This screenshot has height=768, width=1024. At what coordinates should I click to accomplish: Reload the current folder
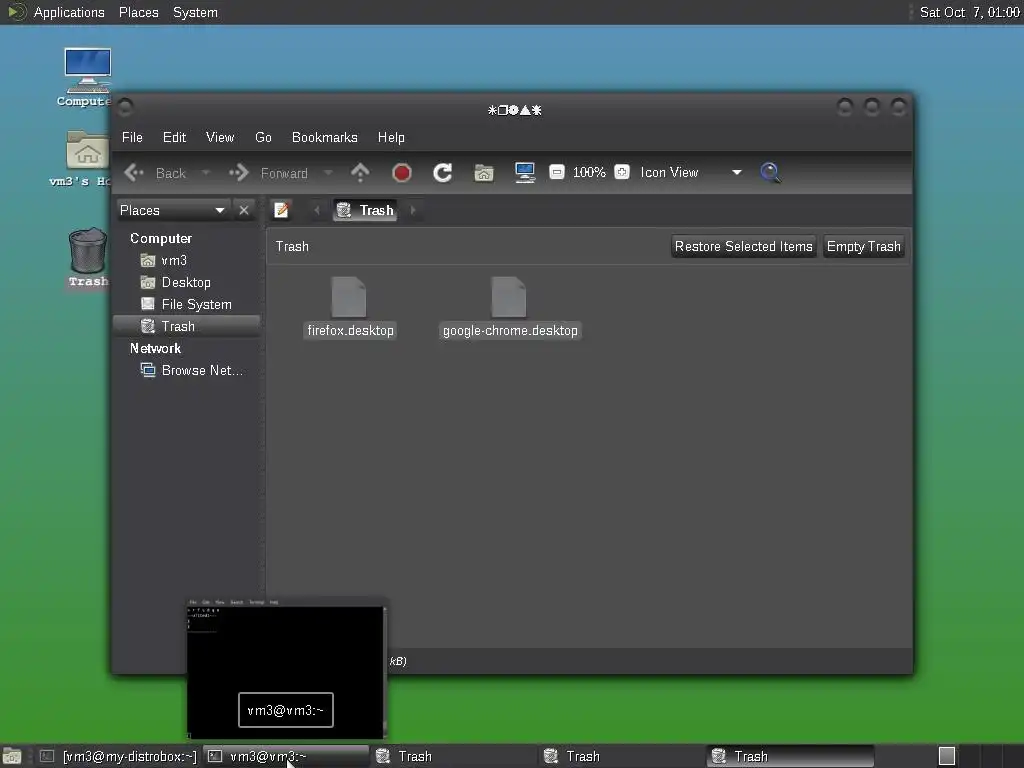(443, 172)
